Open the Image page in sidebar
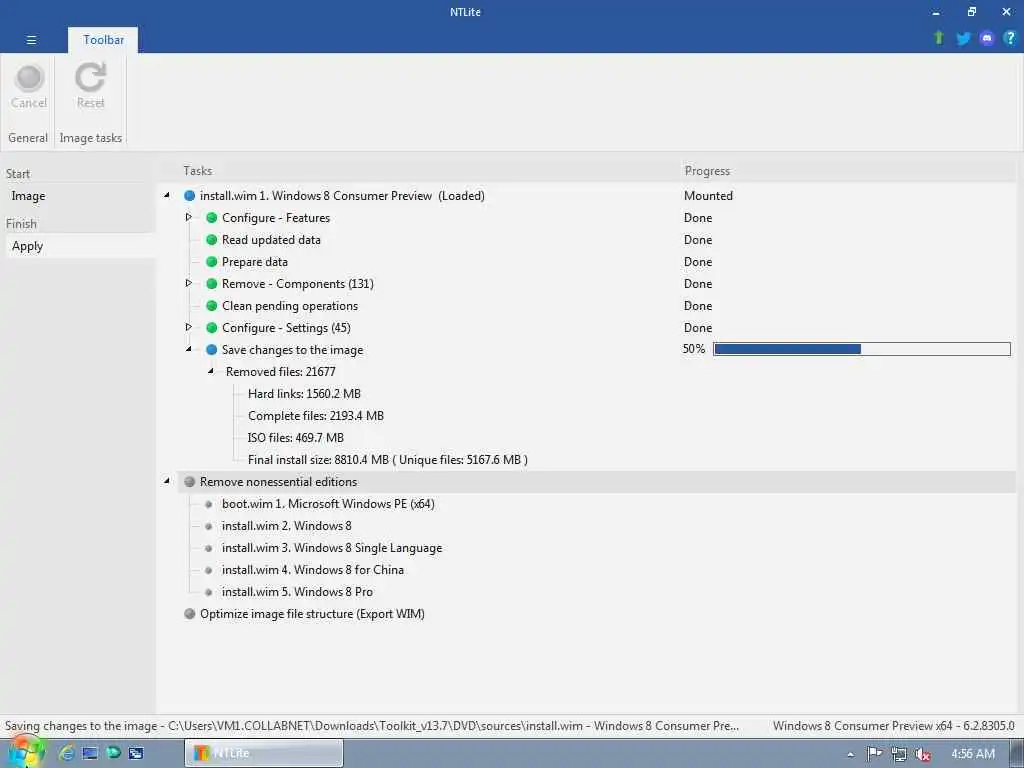Image resolution: width=1024 pixels, height=768 pixels. click(28, 196)
